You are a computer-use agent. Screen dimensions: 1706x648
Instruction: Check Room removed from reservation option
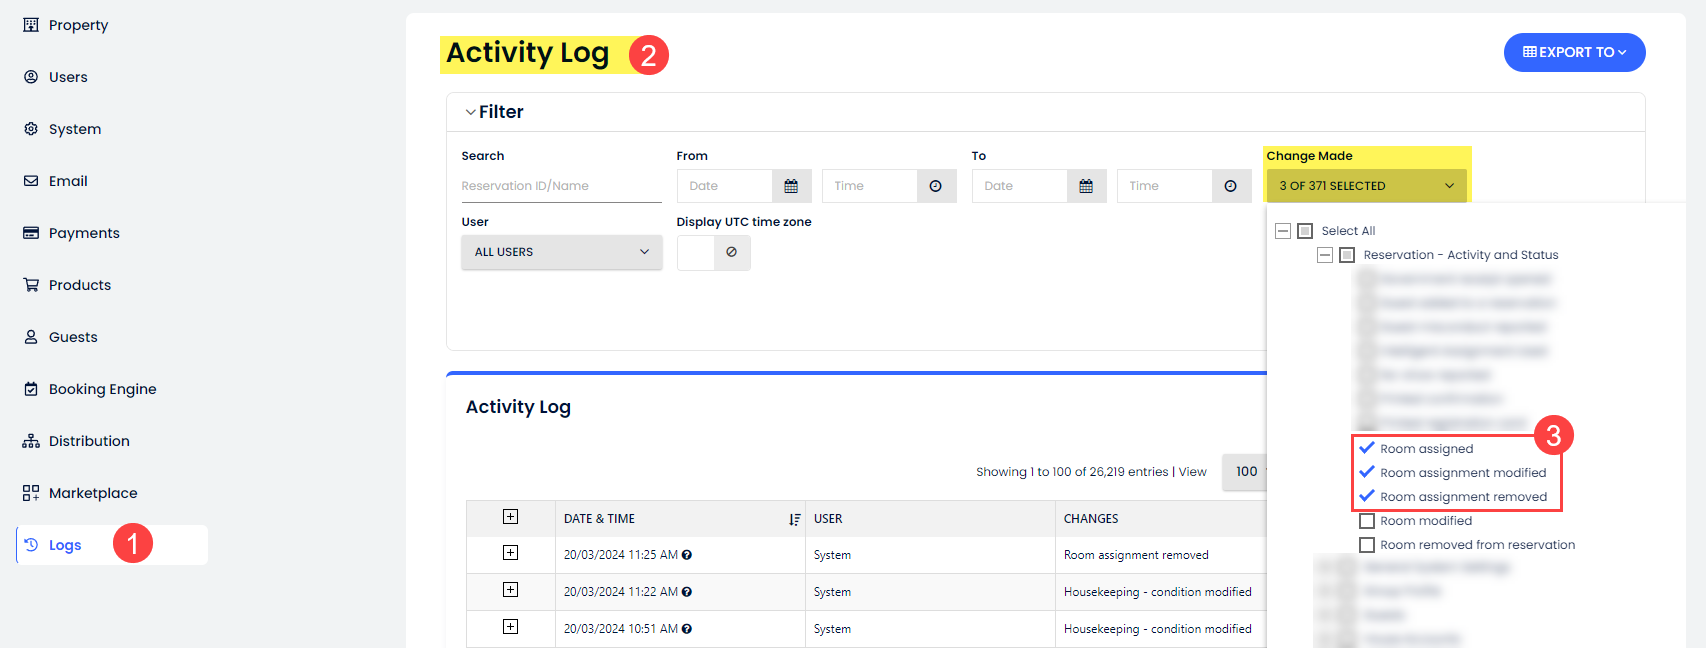coord(1367,545)
